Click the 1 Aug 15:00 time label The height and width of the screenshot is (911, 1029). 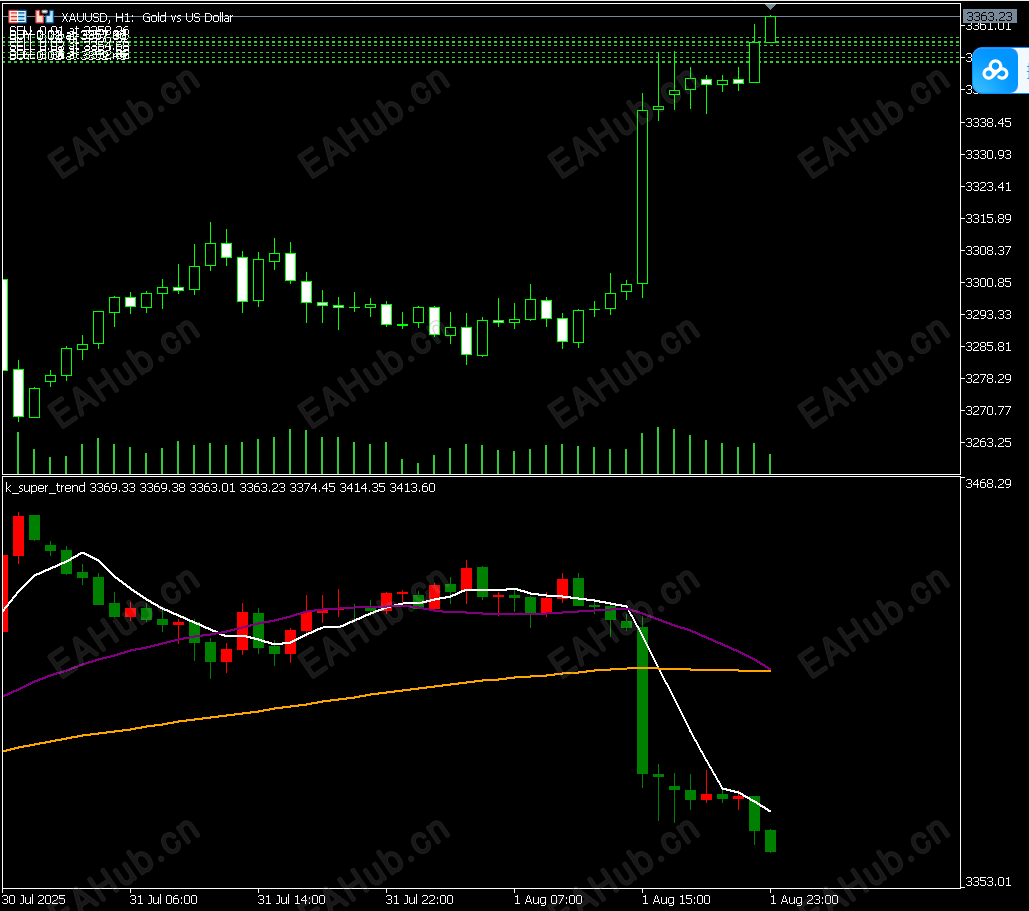(x=676, y=900)
